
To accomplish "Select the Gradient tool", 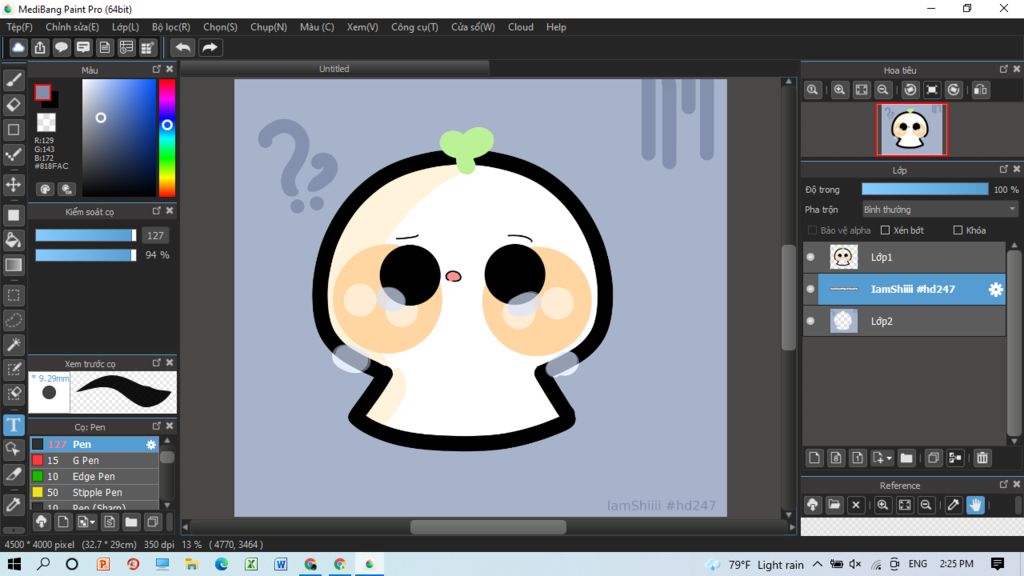I will (13, 264).
